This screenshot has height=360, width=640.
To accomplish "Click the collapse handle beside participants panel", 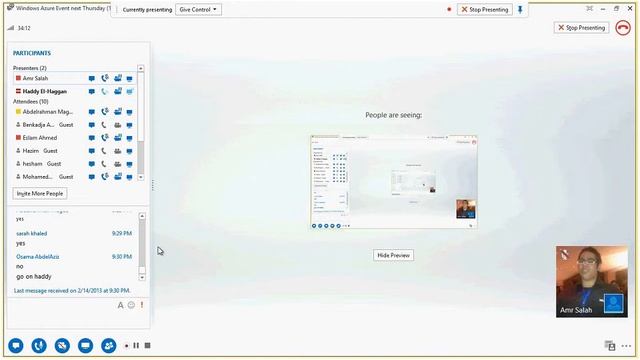I will (x=153, y=185).
